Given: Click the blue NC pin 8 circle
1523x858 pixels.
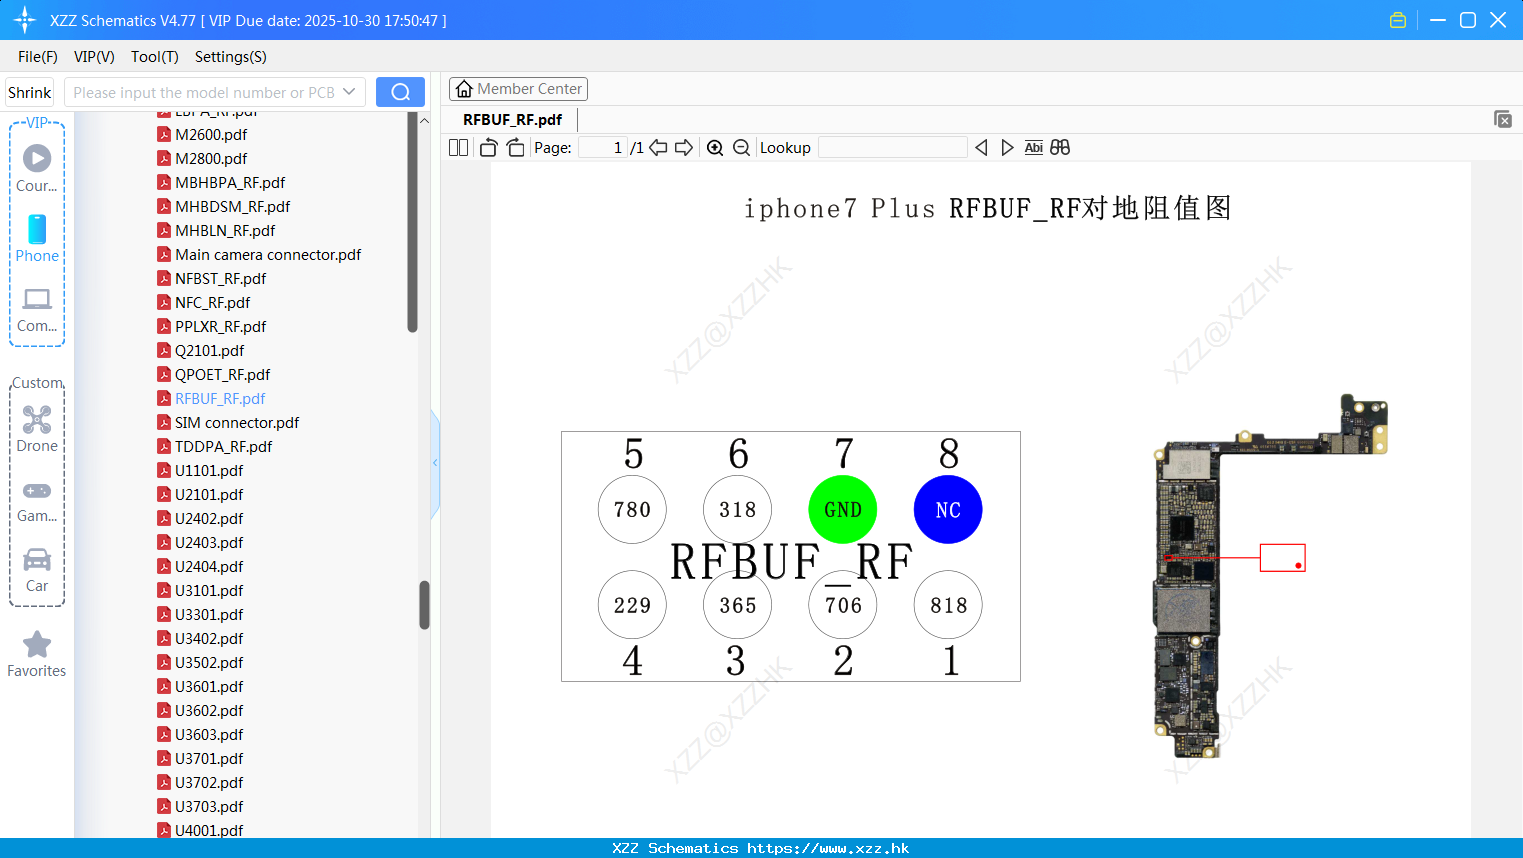Looking at the screenshot, I should pos(948,509).
